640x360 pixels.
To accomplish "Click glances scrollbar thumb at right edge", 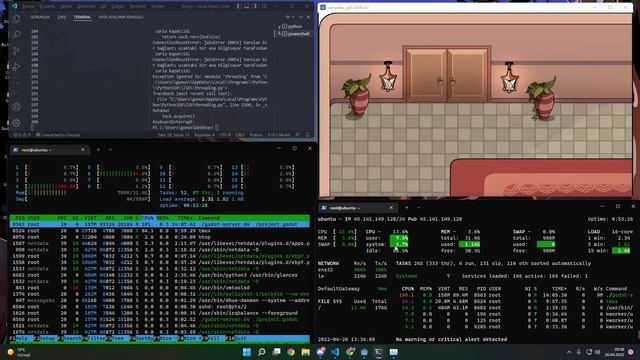I will [638, 336].
